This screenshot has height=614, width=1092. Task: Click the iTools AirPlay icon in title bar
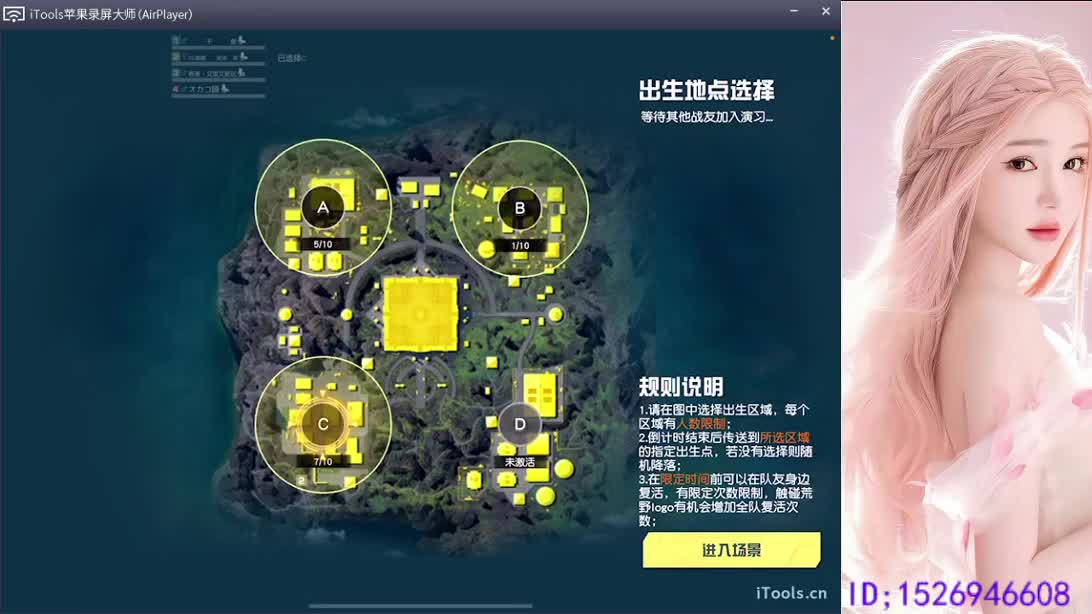[x=13, y=14]
